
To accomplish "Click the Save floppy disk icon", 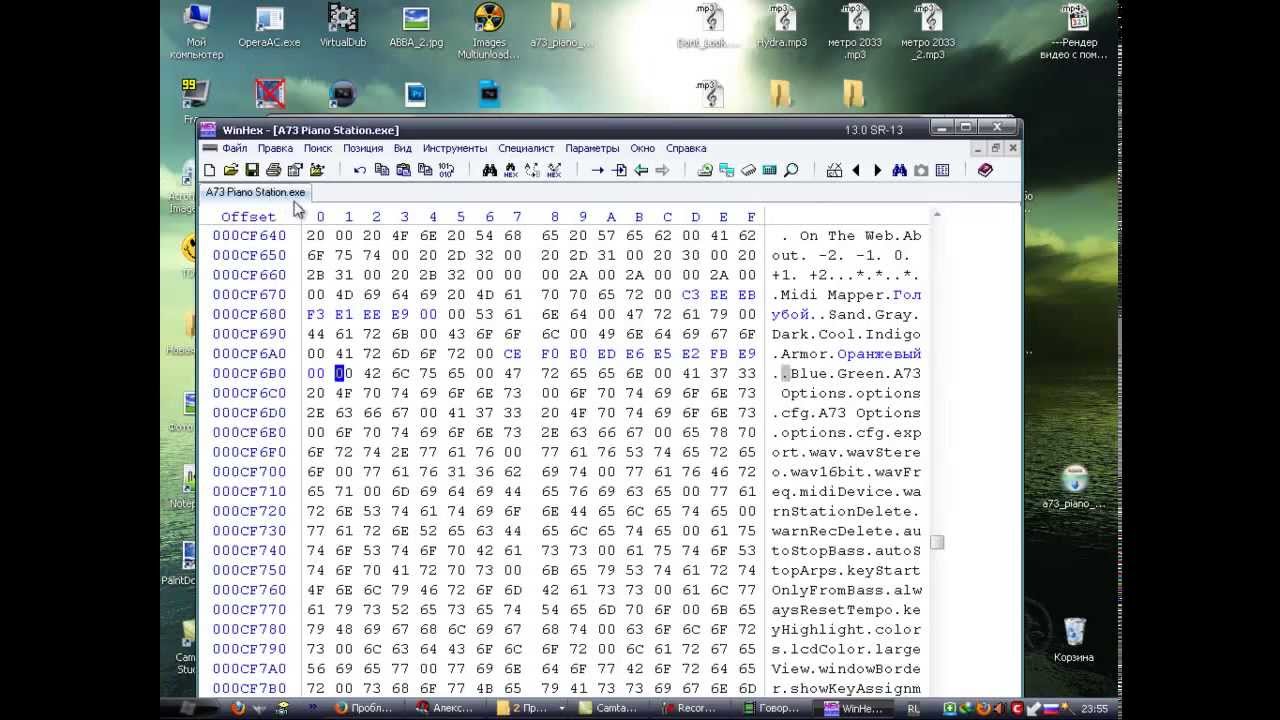I will pyautogui.click(x=252, y=170).
